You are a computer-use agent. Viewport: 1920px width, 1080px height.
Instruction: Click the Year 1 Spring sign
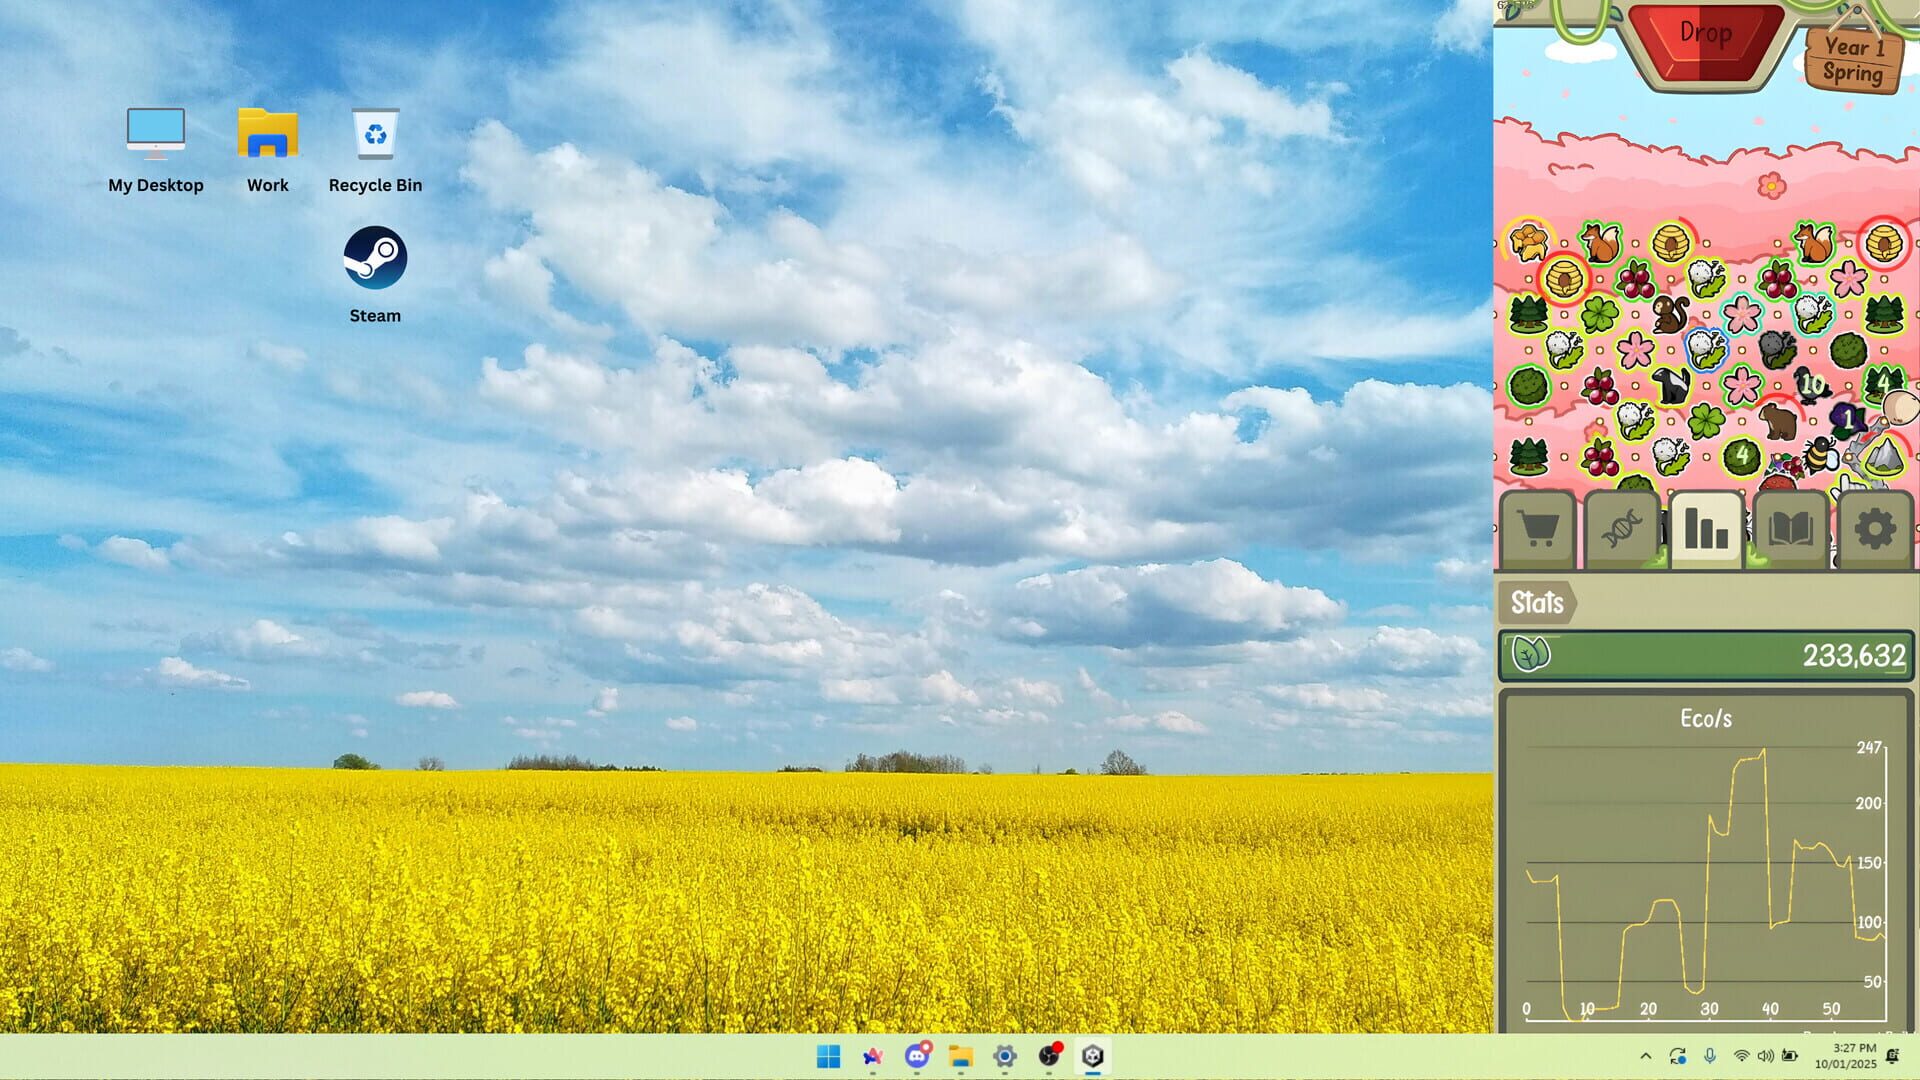pos(1852,60)
